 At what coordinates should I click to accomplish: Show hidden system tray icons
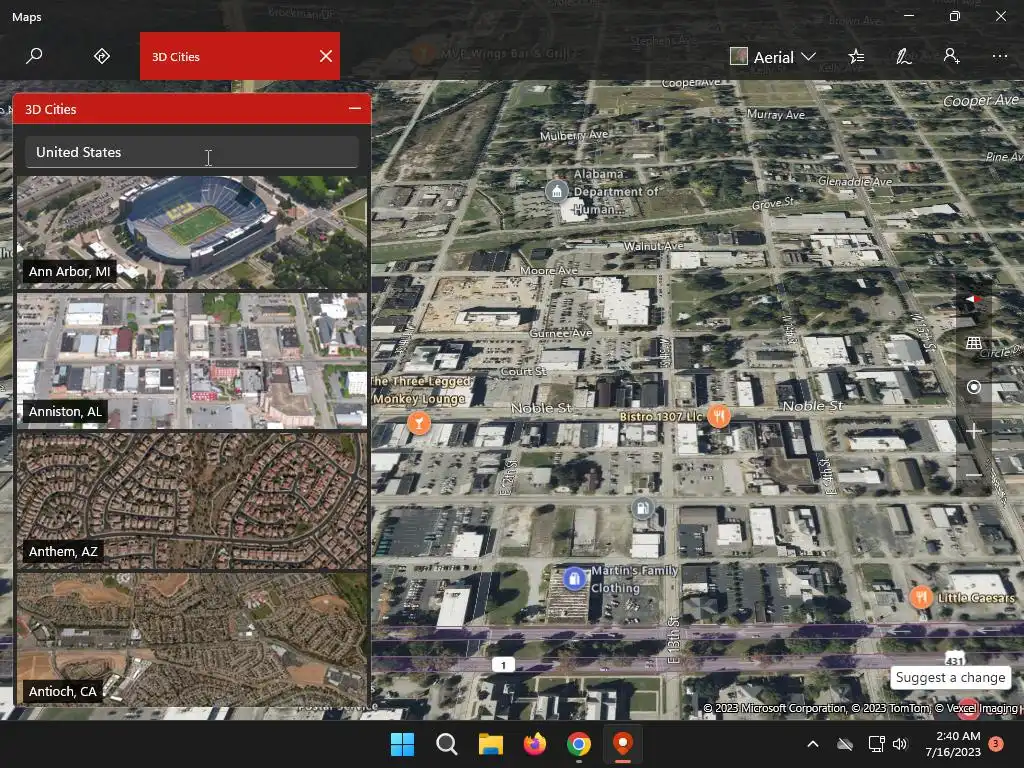tap(812, 744)
